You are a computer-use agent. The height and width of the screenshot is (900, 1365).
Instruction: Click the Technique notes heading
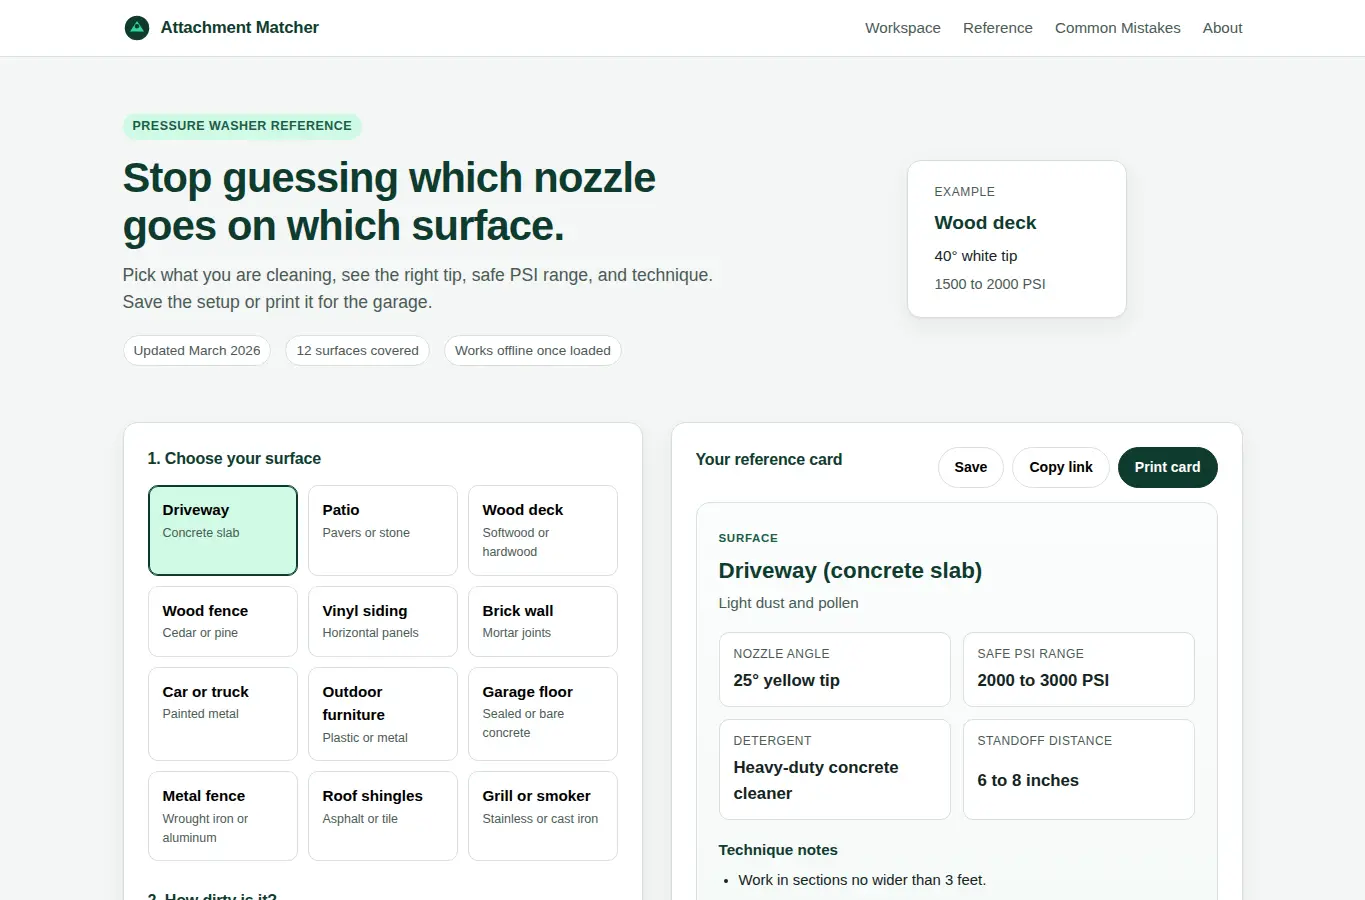pyautogui.click(x=778, y=850)
